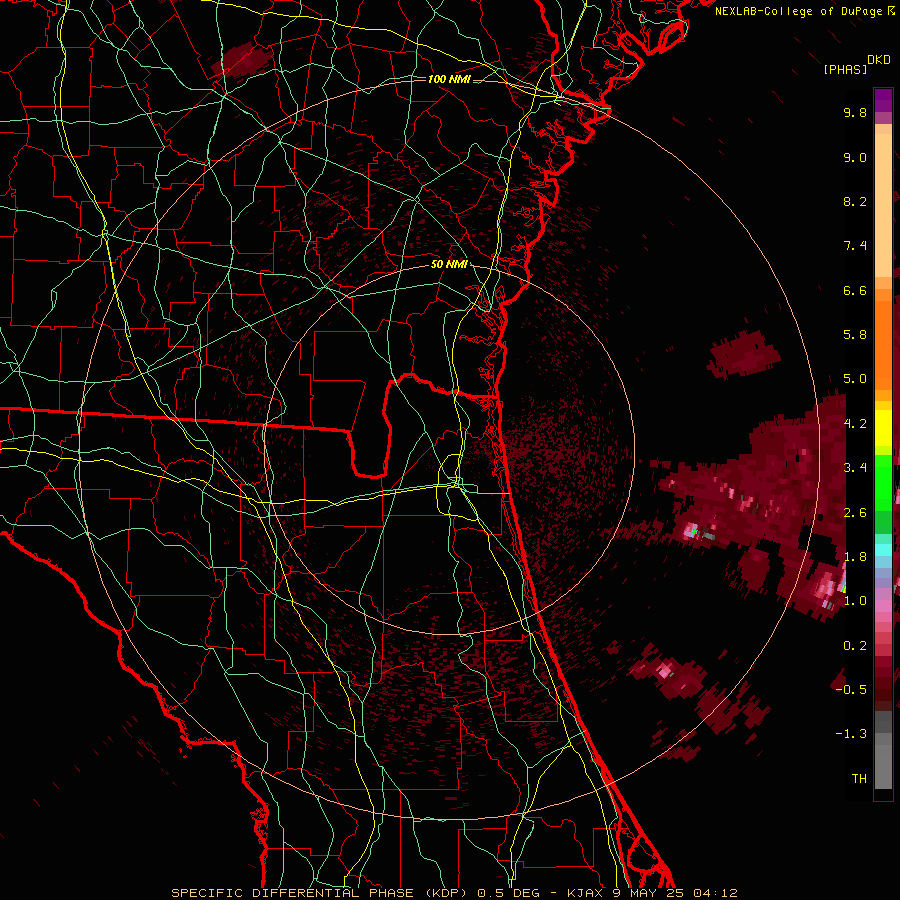Select the 0.2 scale value
This screenshot has width=900, height=900.
tap(855, 646)
